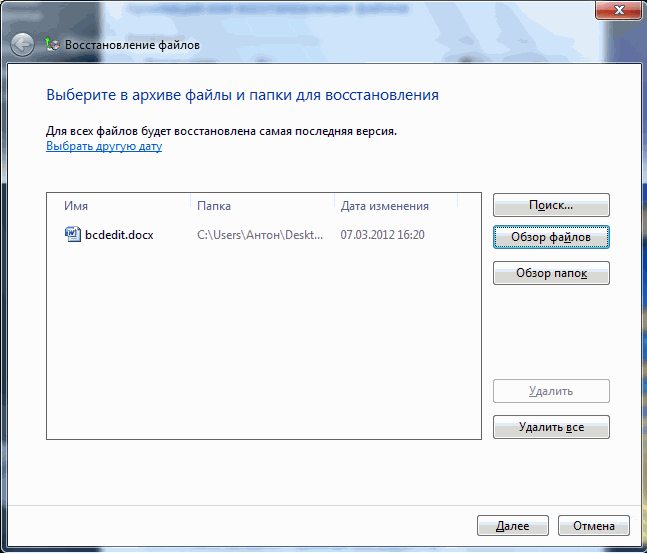The image size is (647, 553).
Task: Click the file restore wizard icon in title
Action: (x=52, y=45)
